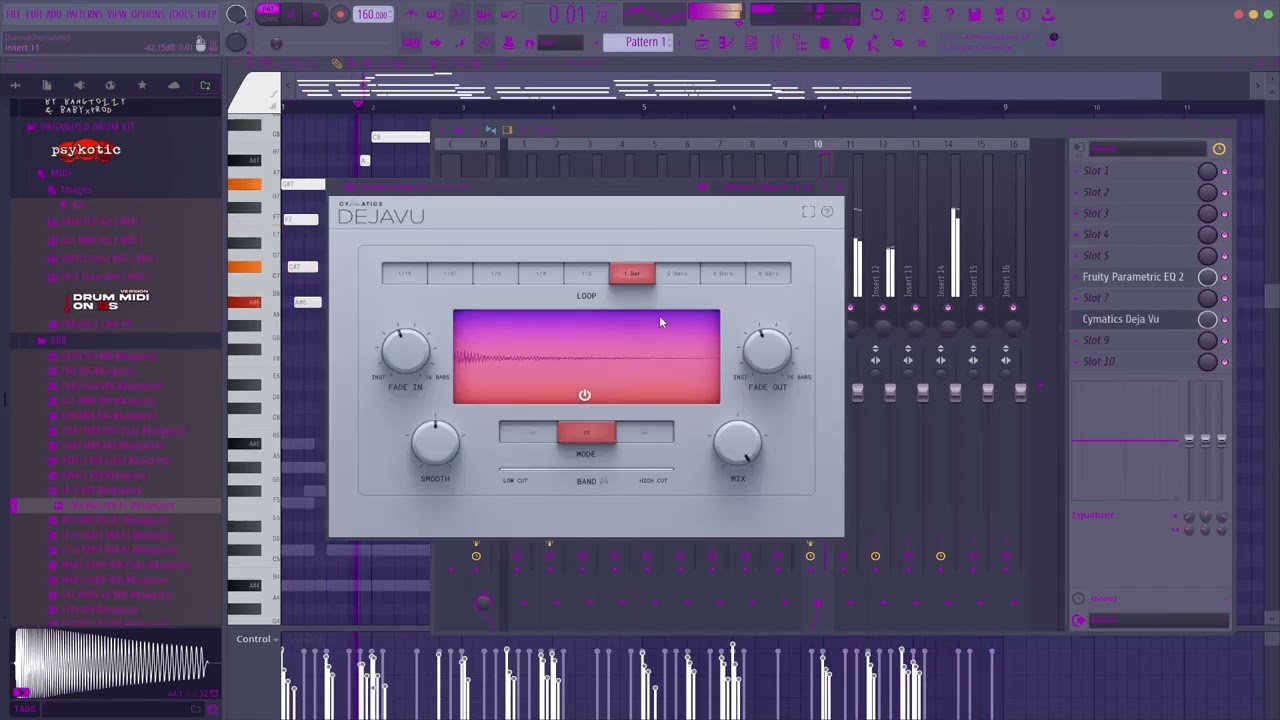Screen dimensions: 1280x720
Task: Open the Slot 7 effect selector
Action: point(1134,298)
